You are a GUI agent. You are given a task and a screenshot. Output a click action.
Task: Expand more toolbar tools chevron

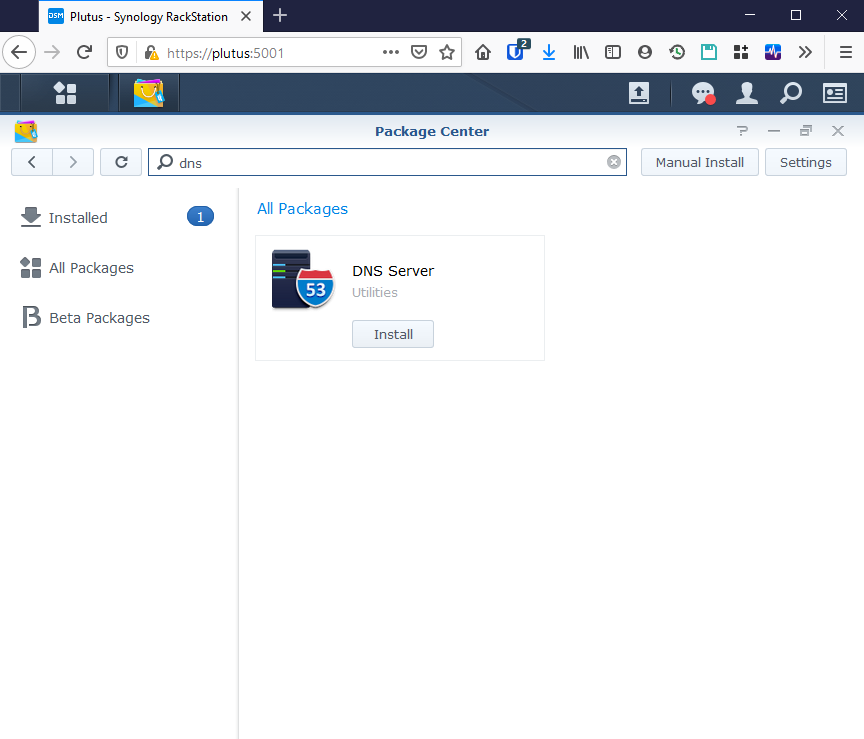pos(805,52)
